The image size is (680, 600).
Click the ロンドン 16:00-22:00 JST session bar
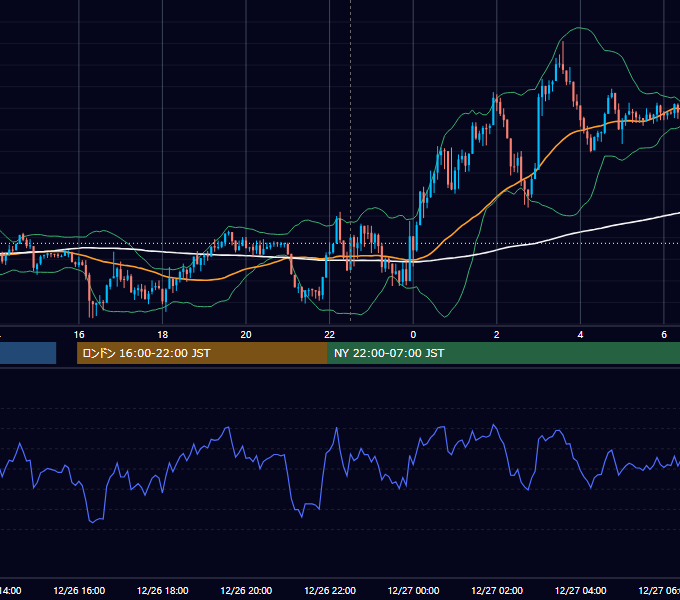tap(202, 353)
